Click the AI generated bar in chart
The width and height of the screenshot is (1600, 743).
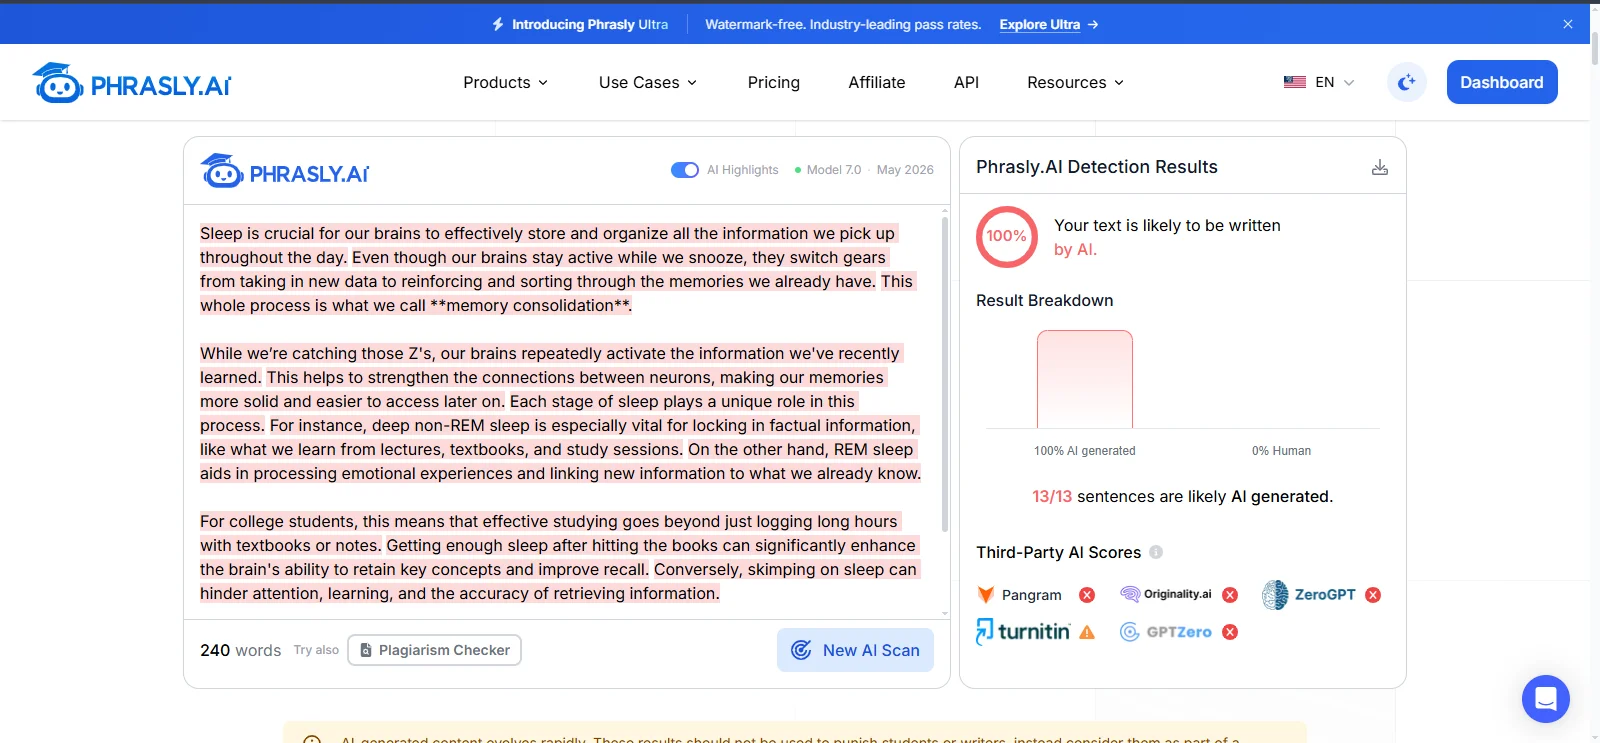tap(1085, 379)
